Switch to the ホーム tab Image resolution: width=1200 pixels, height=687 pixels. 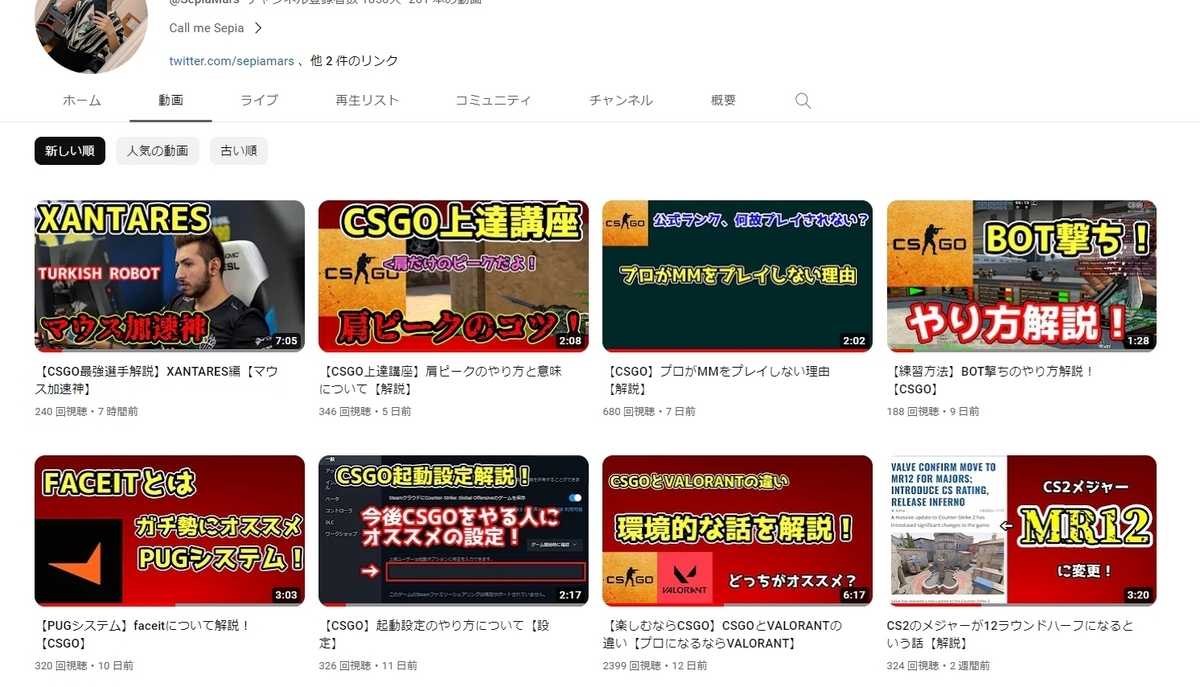pyautogui.click(x=82, y=100)
